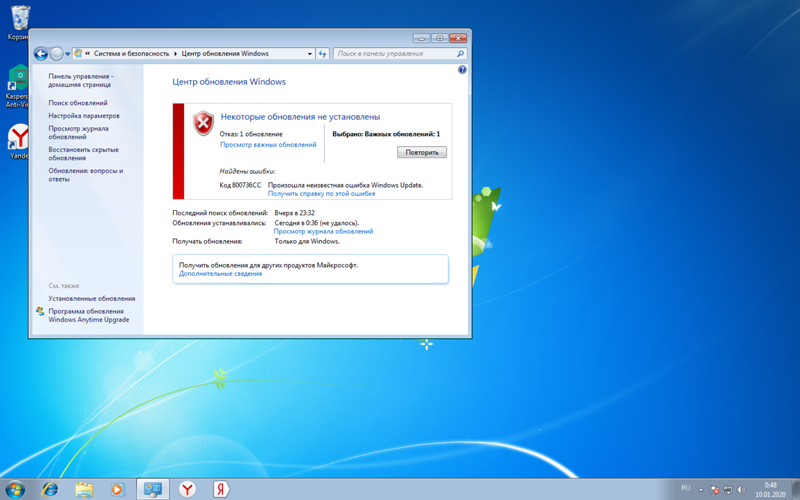
Task: Click the network tray icon
Action: click(x=728, y=490)
